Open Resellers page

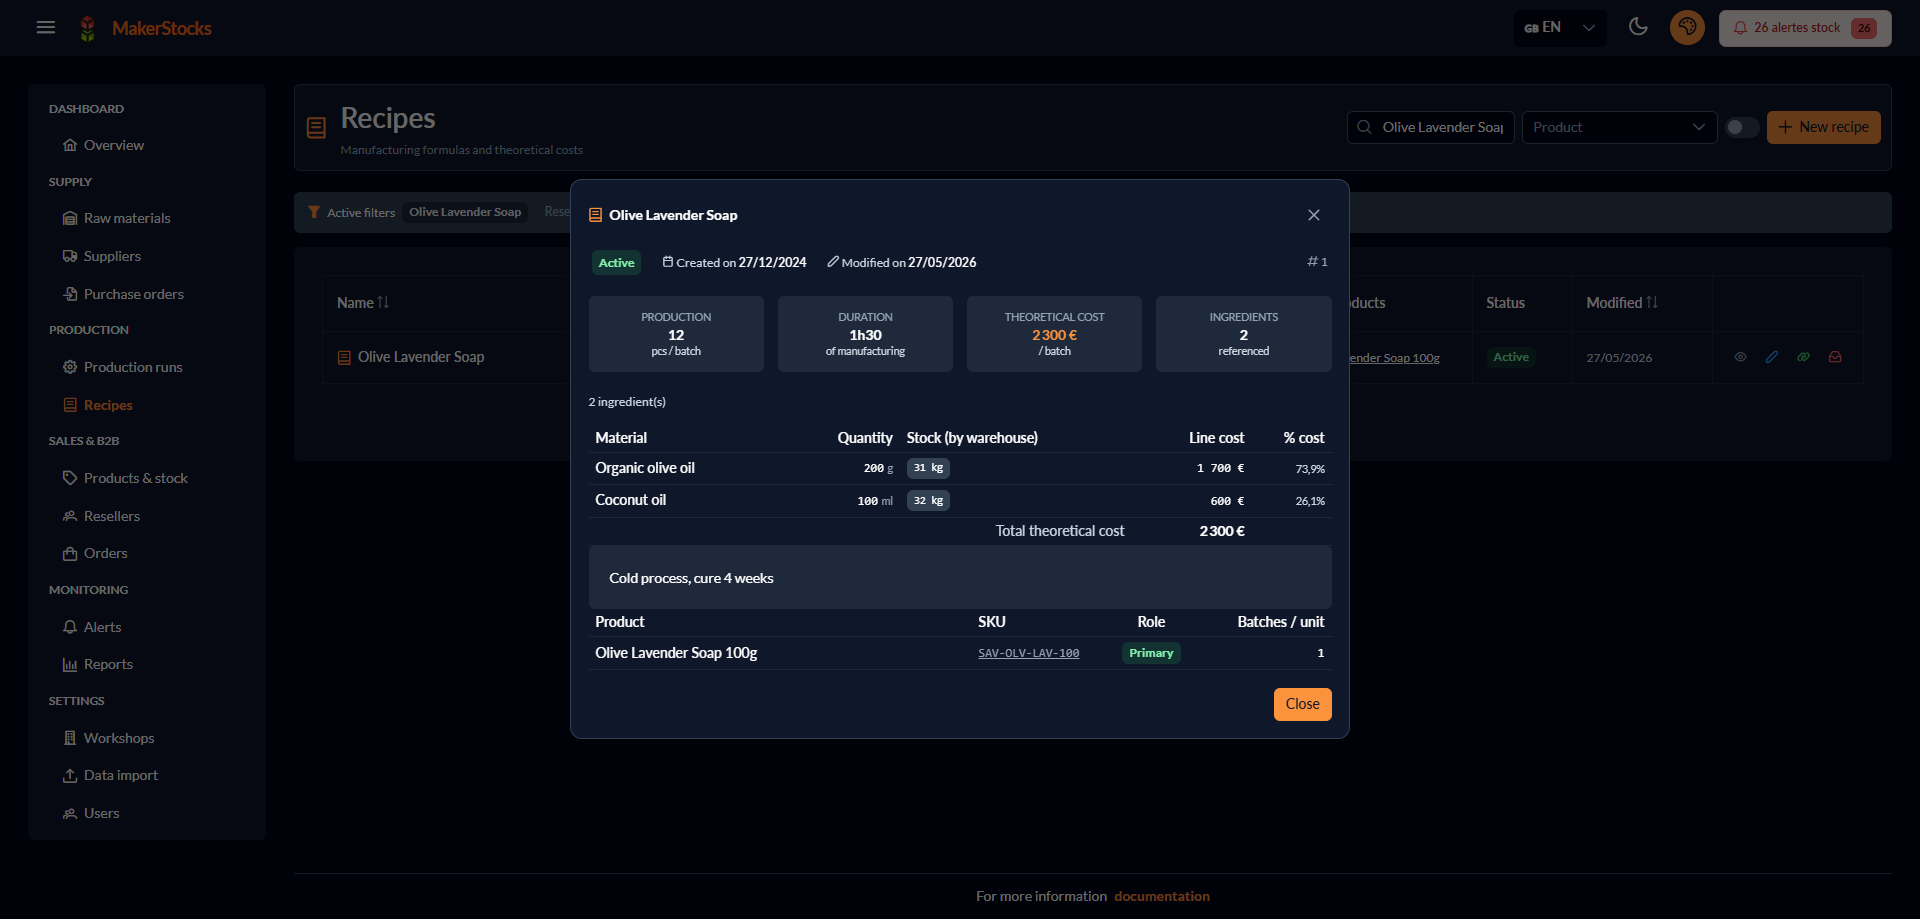[112, 516]
